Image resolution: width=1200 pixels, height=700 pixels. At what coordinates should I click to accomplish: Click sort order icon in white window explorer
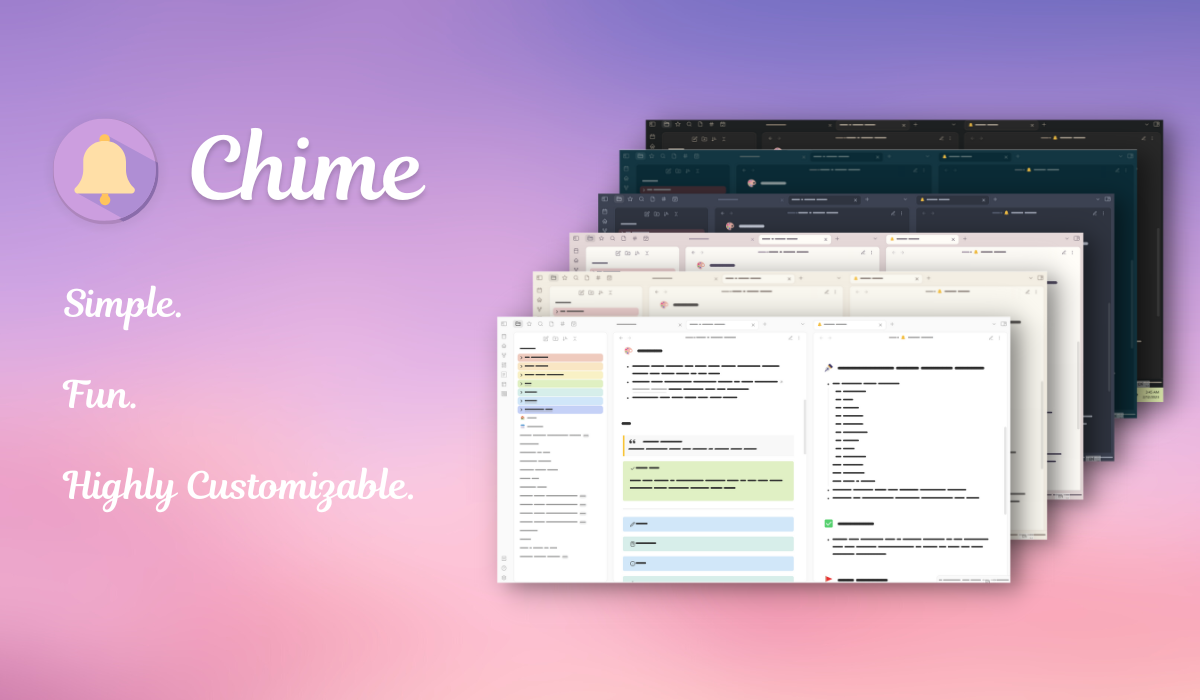click(x=565, y=338)
